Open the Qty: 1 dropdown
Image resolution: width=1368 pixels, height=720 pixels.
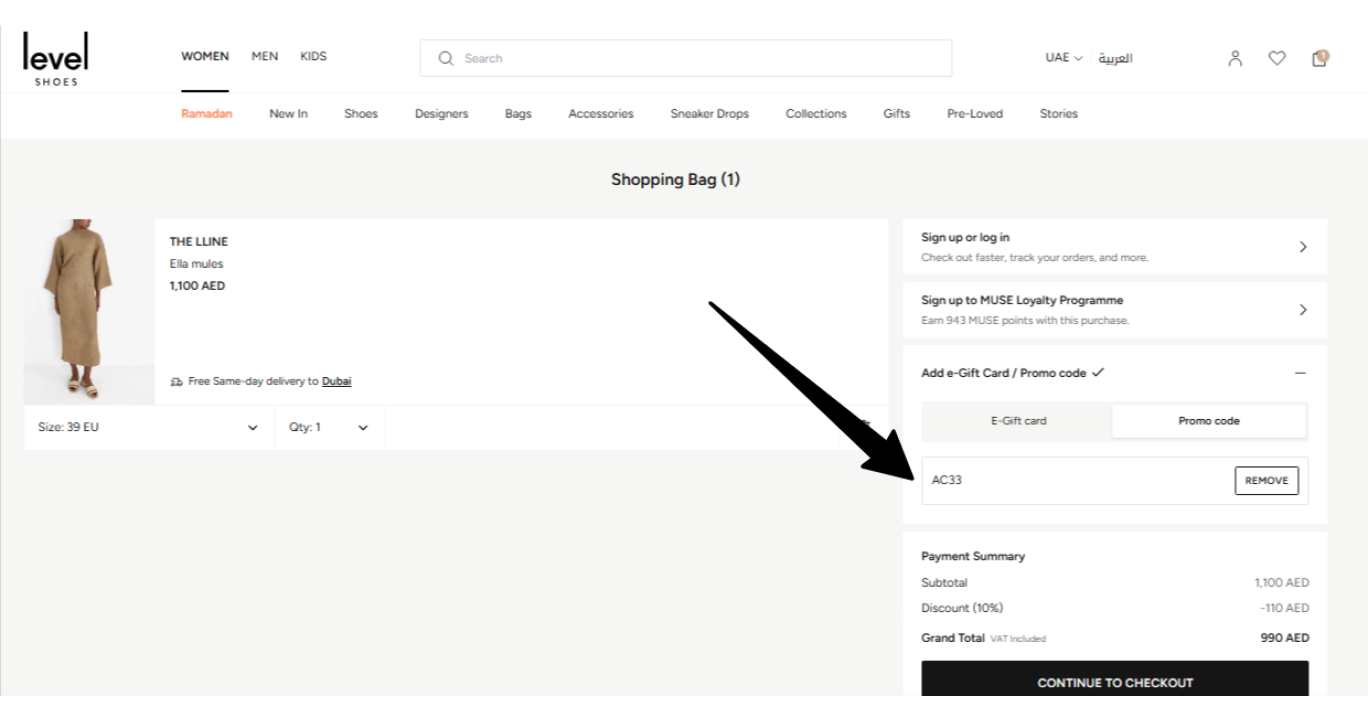pyautogui.click(x=329, y=428)
